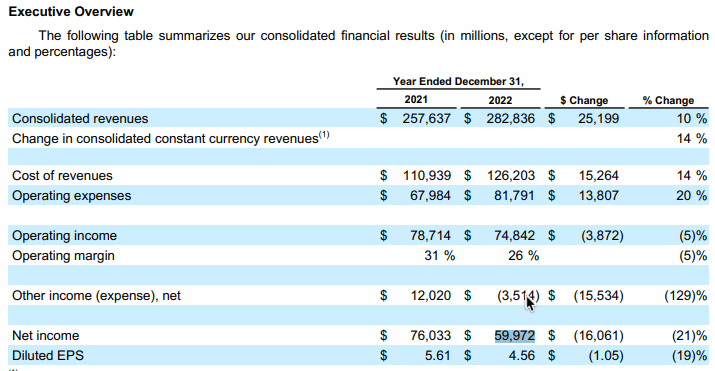The height and width of the screenshot is (371, 715).
Task: Click 2022 operating margin 26 %
Action: pyautogui.click(x=523, y=256)
